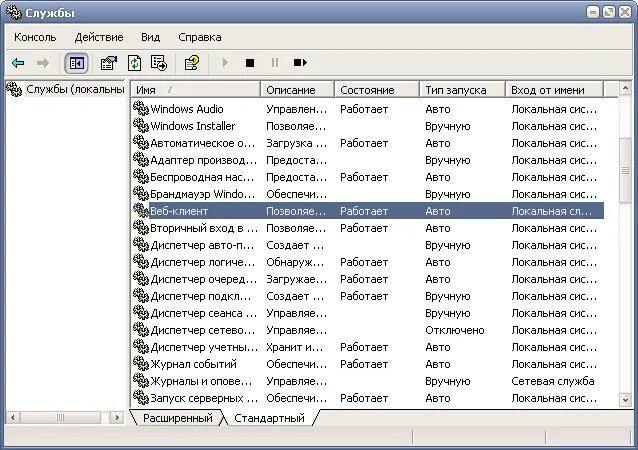Open the Справка menu

(x=200, y=37)
